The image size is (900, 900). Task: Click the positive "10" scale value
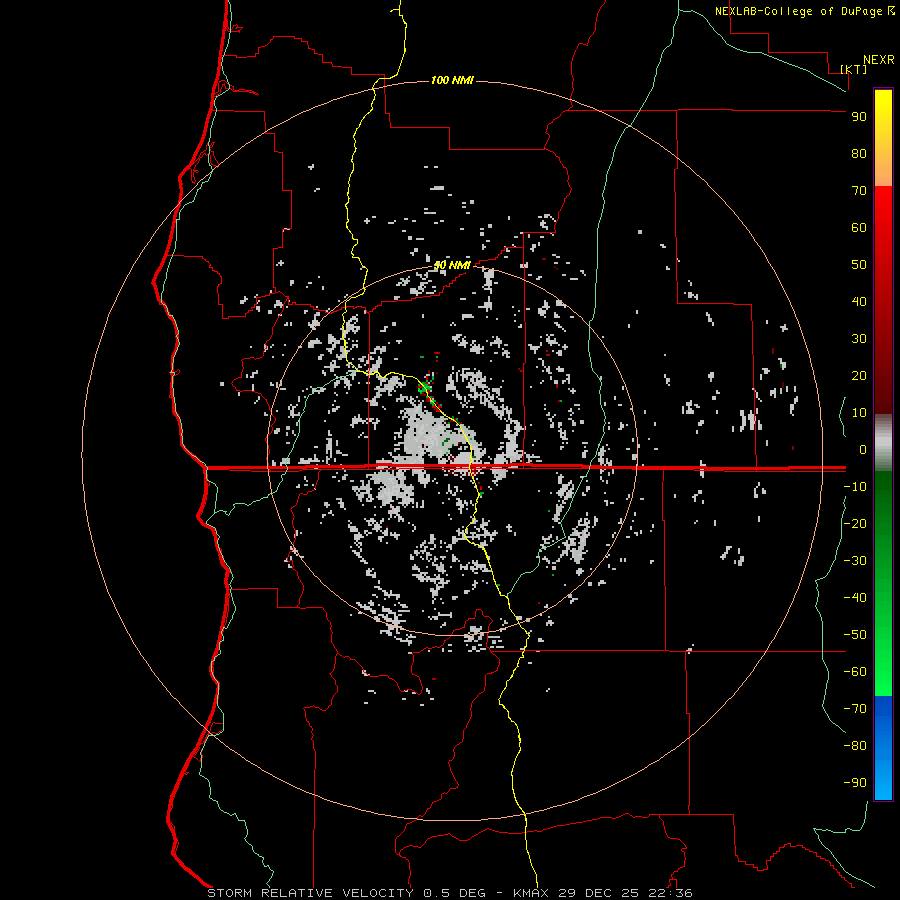[x=859, y=413]
